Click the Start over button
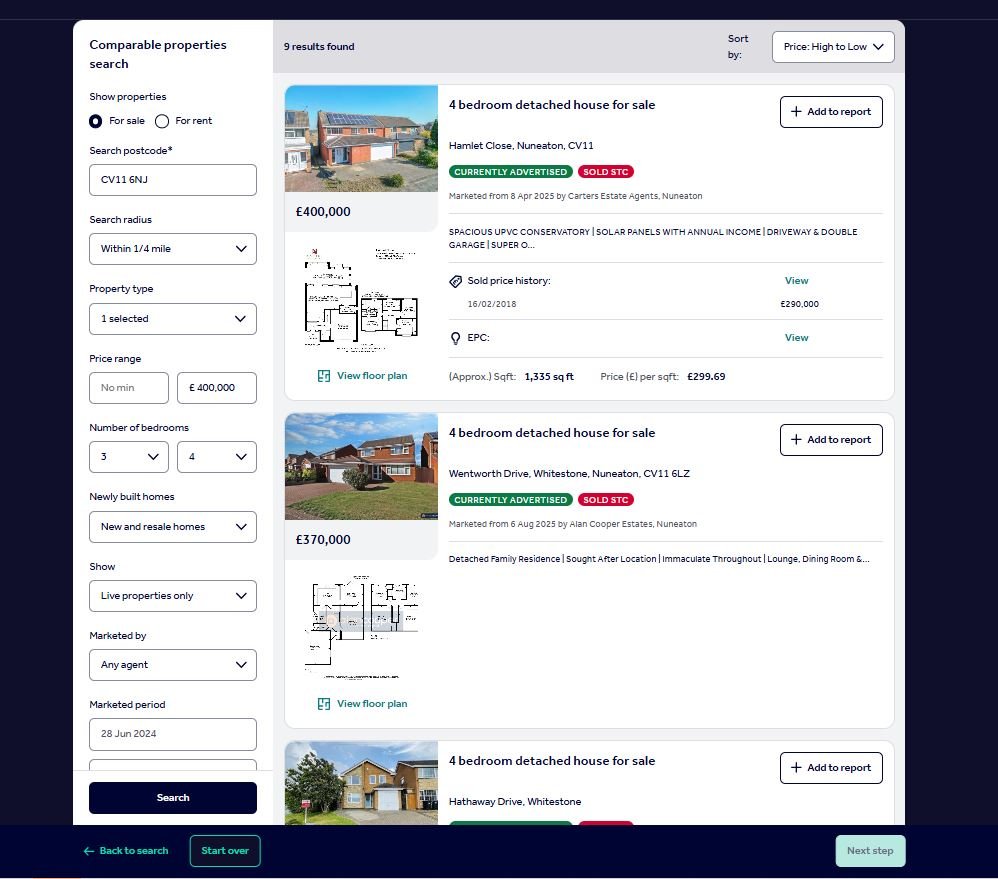Image resolution: width=998 pixels, height=879 pixels. (x=224, y=851)
